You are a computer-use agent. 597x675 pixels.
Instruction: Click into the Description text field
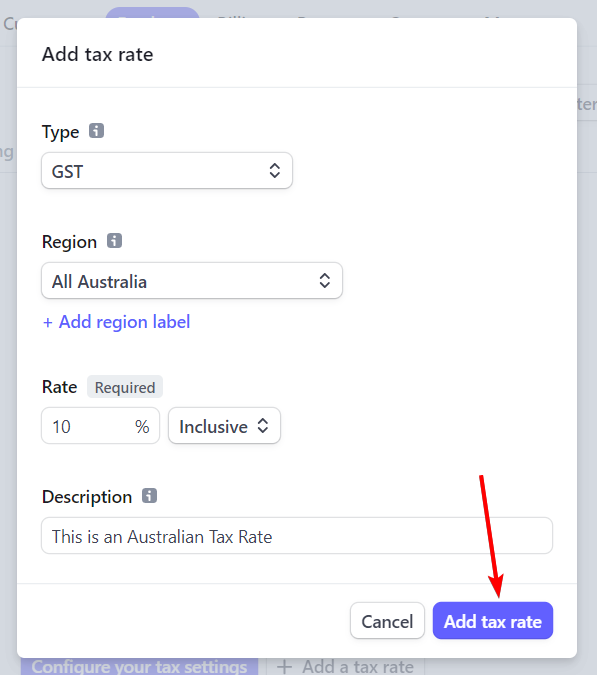coord(297,536)
